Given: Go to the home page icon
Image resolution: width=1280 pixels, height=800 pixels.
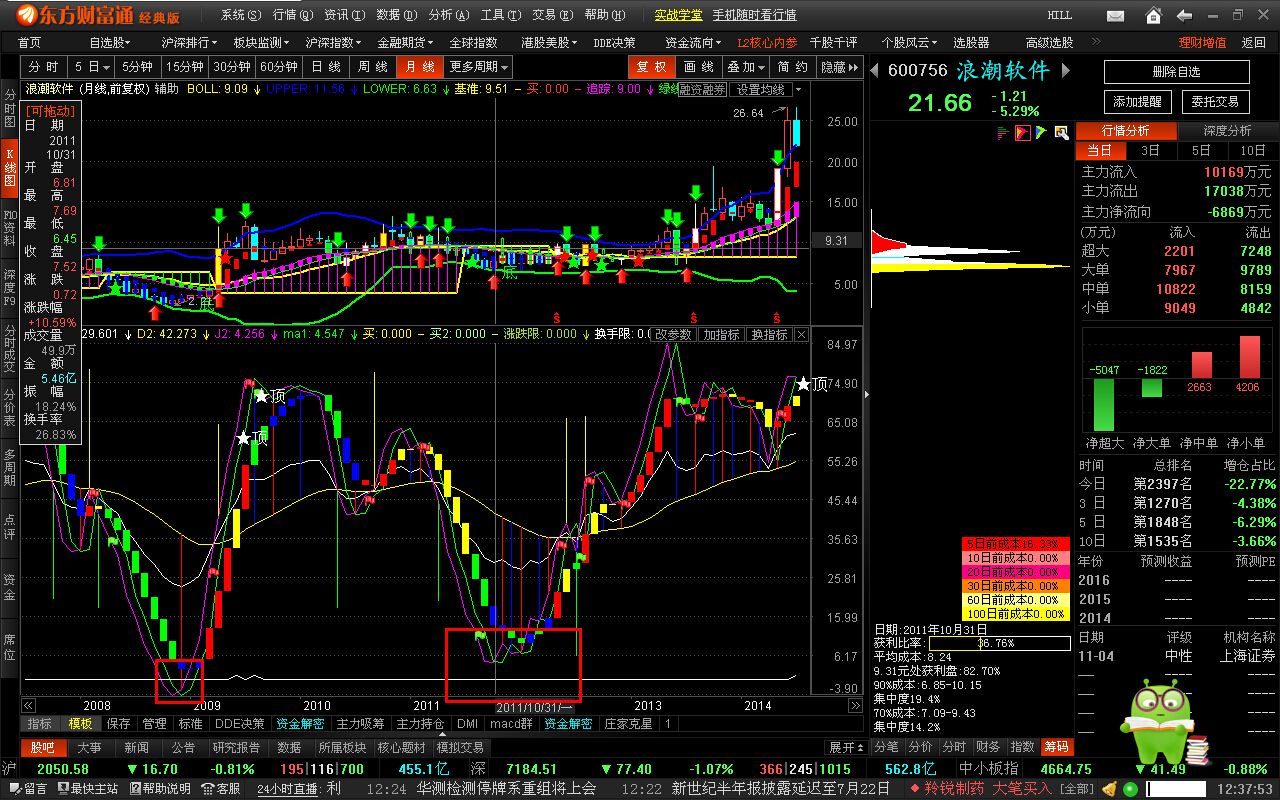Looking at the screenshot, I should click(x=1154, y=15).
